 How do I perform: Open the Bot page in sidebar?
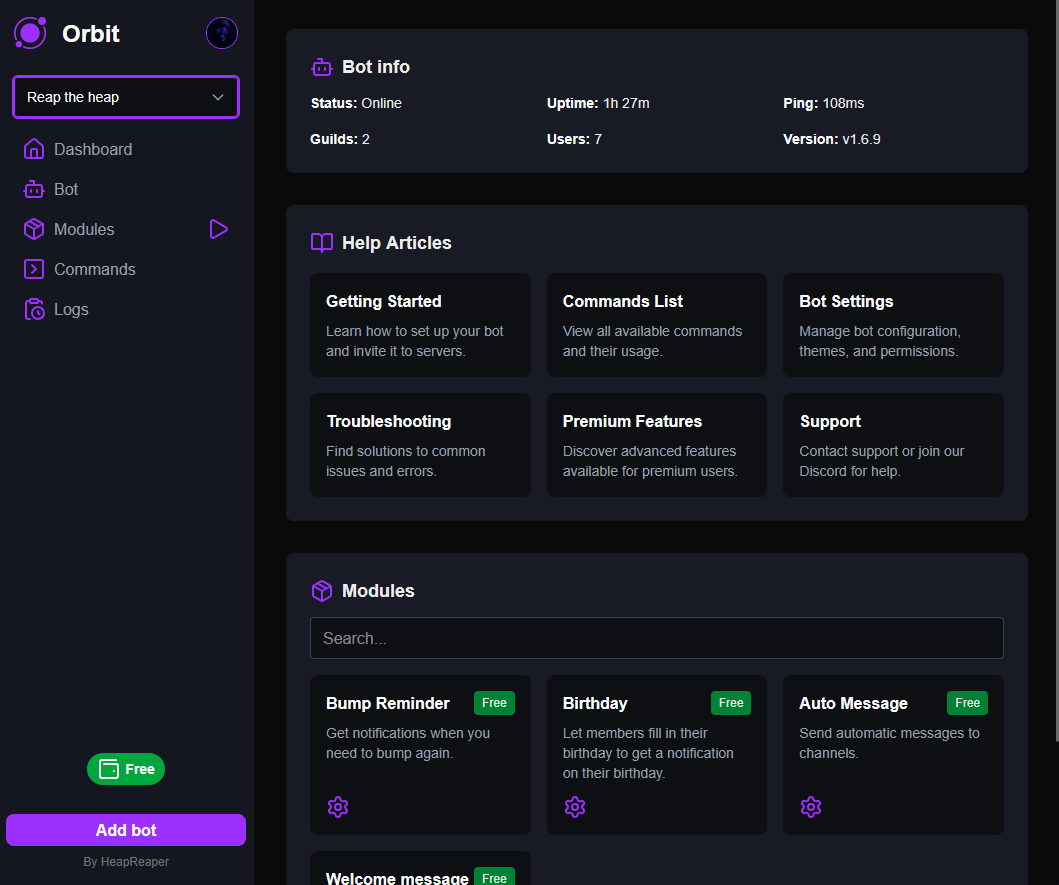(x=66, y=189)
